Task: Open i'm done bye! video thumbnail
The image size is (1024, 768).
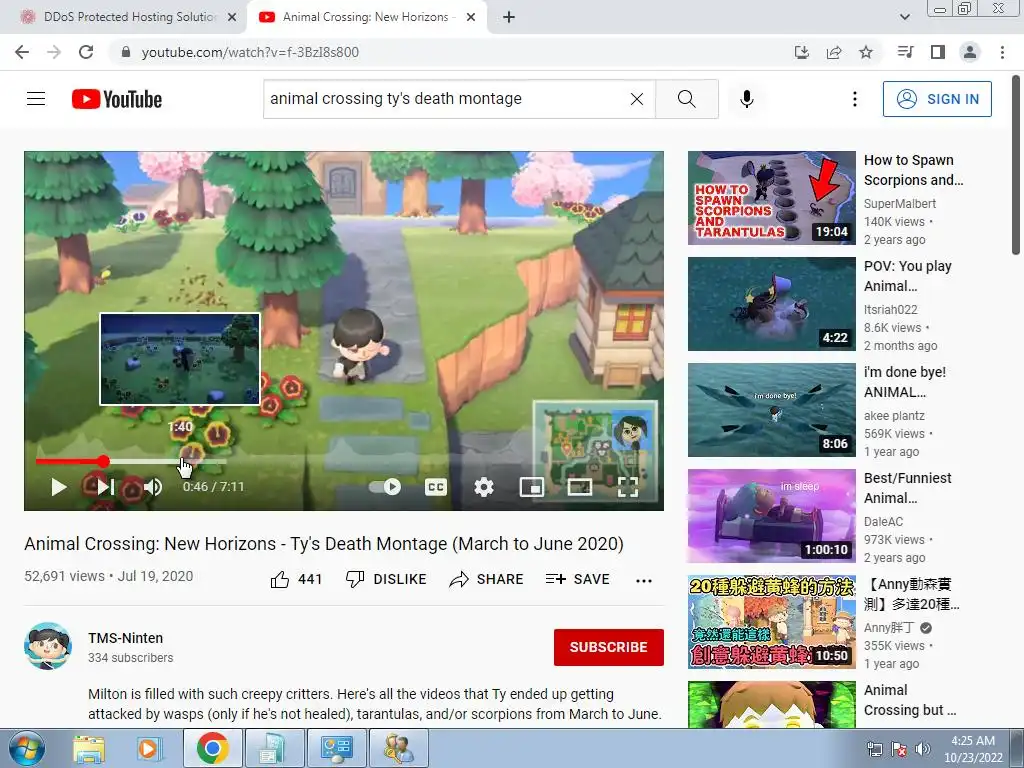Action: click(x=771, y=410)
